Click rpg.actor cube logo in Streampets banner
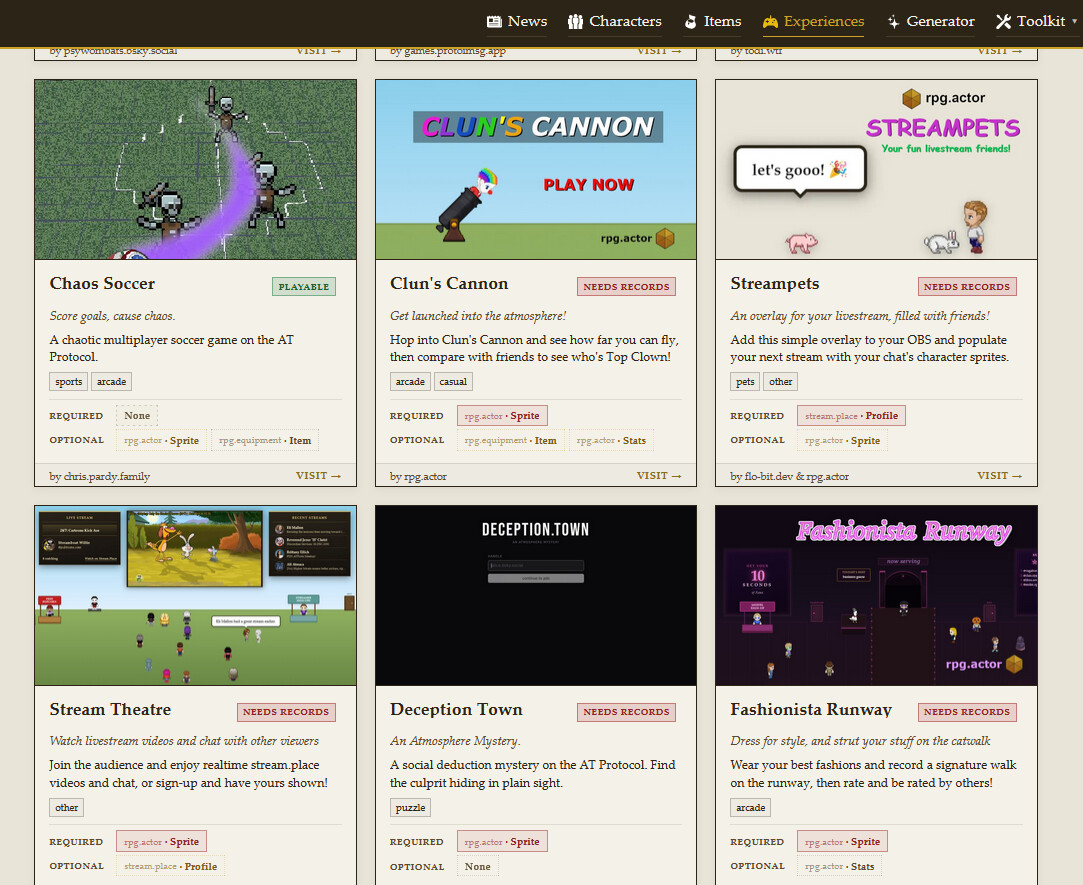Screen dimensions: 1083x885 912,98
